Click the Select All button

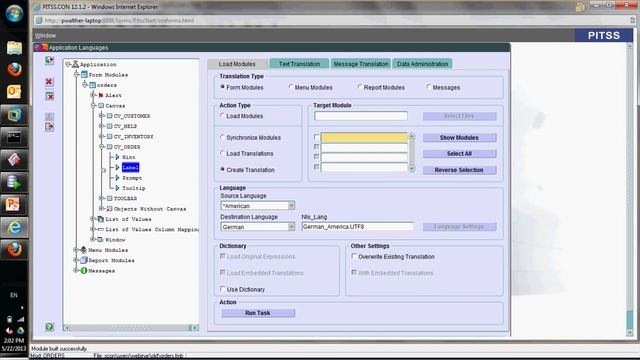coord(459,153)
